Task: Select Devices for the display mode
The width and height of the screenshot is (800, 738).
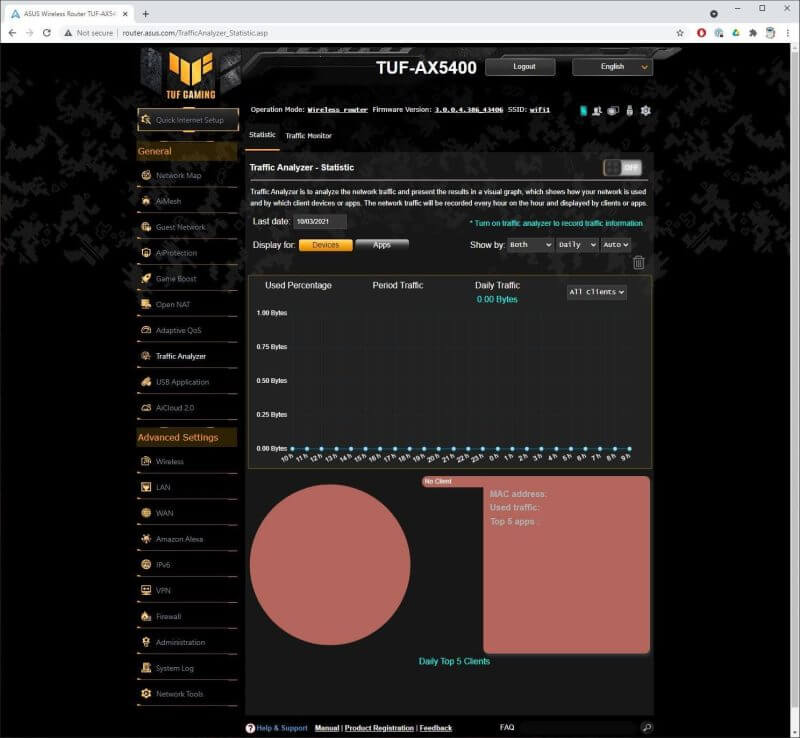Action: coord(326,245)
